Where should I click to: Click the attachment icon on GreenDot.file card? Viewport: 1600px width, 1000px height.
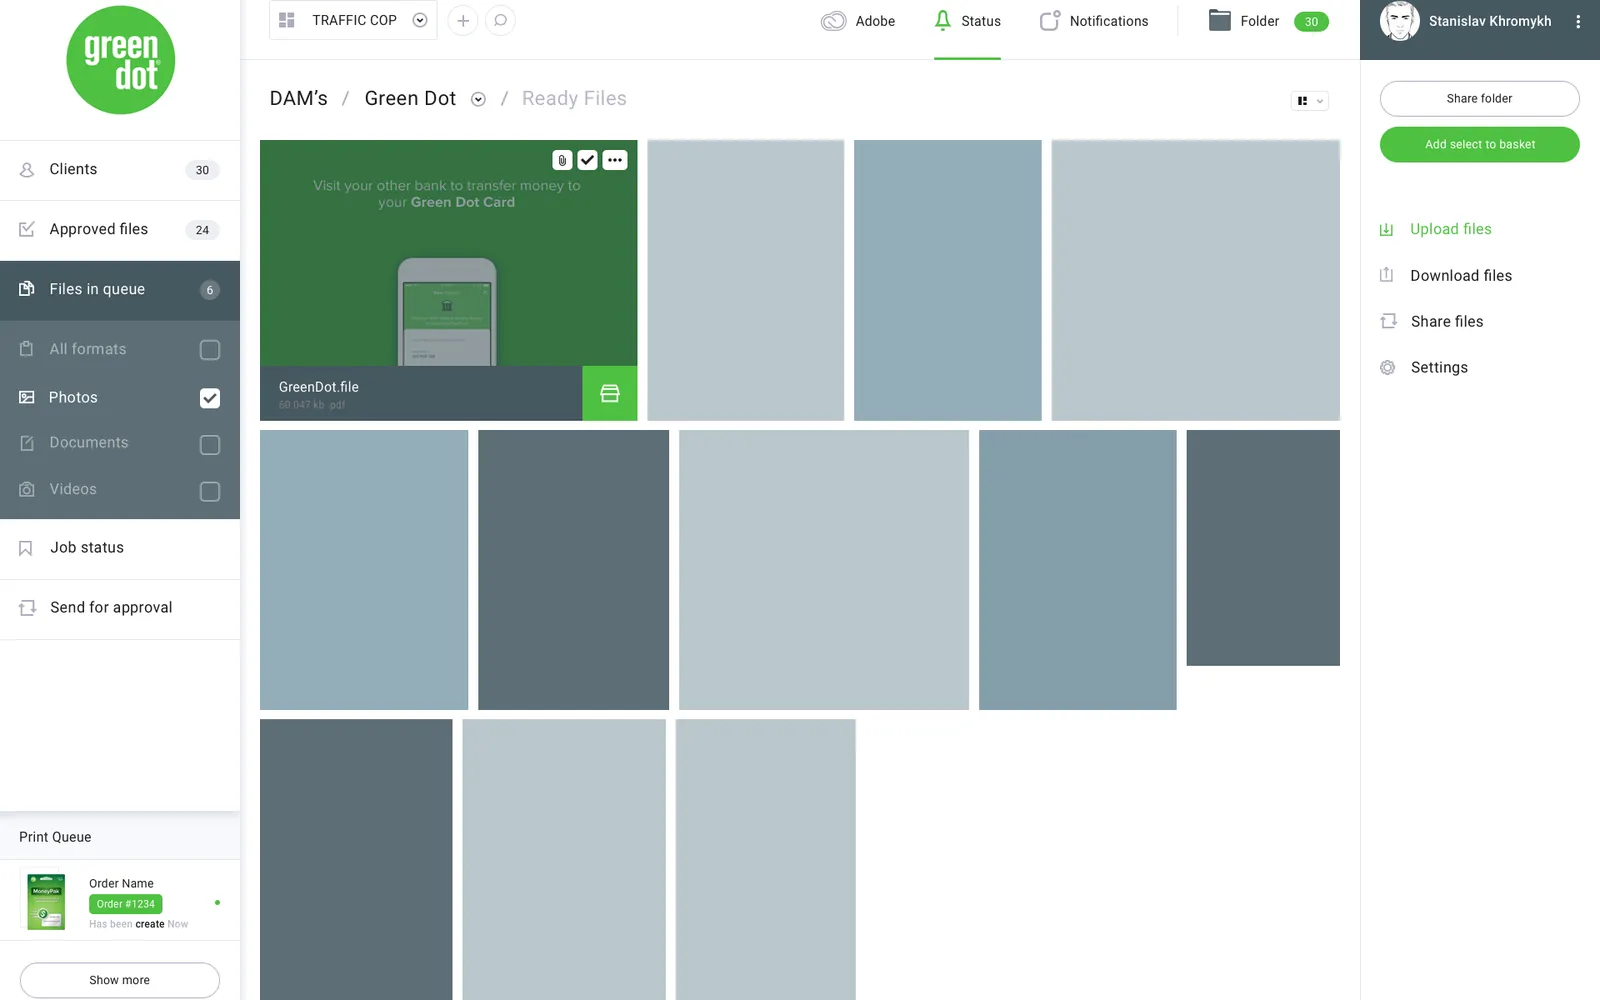click(562, 160)
